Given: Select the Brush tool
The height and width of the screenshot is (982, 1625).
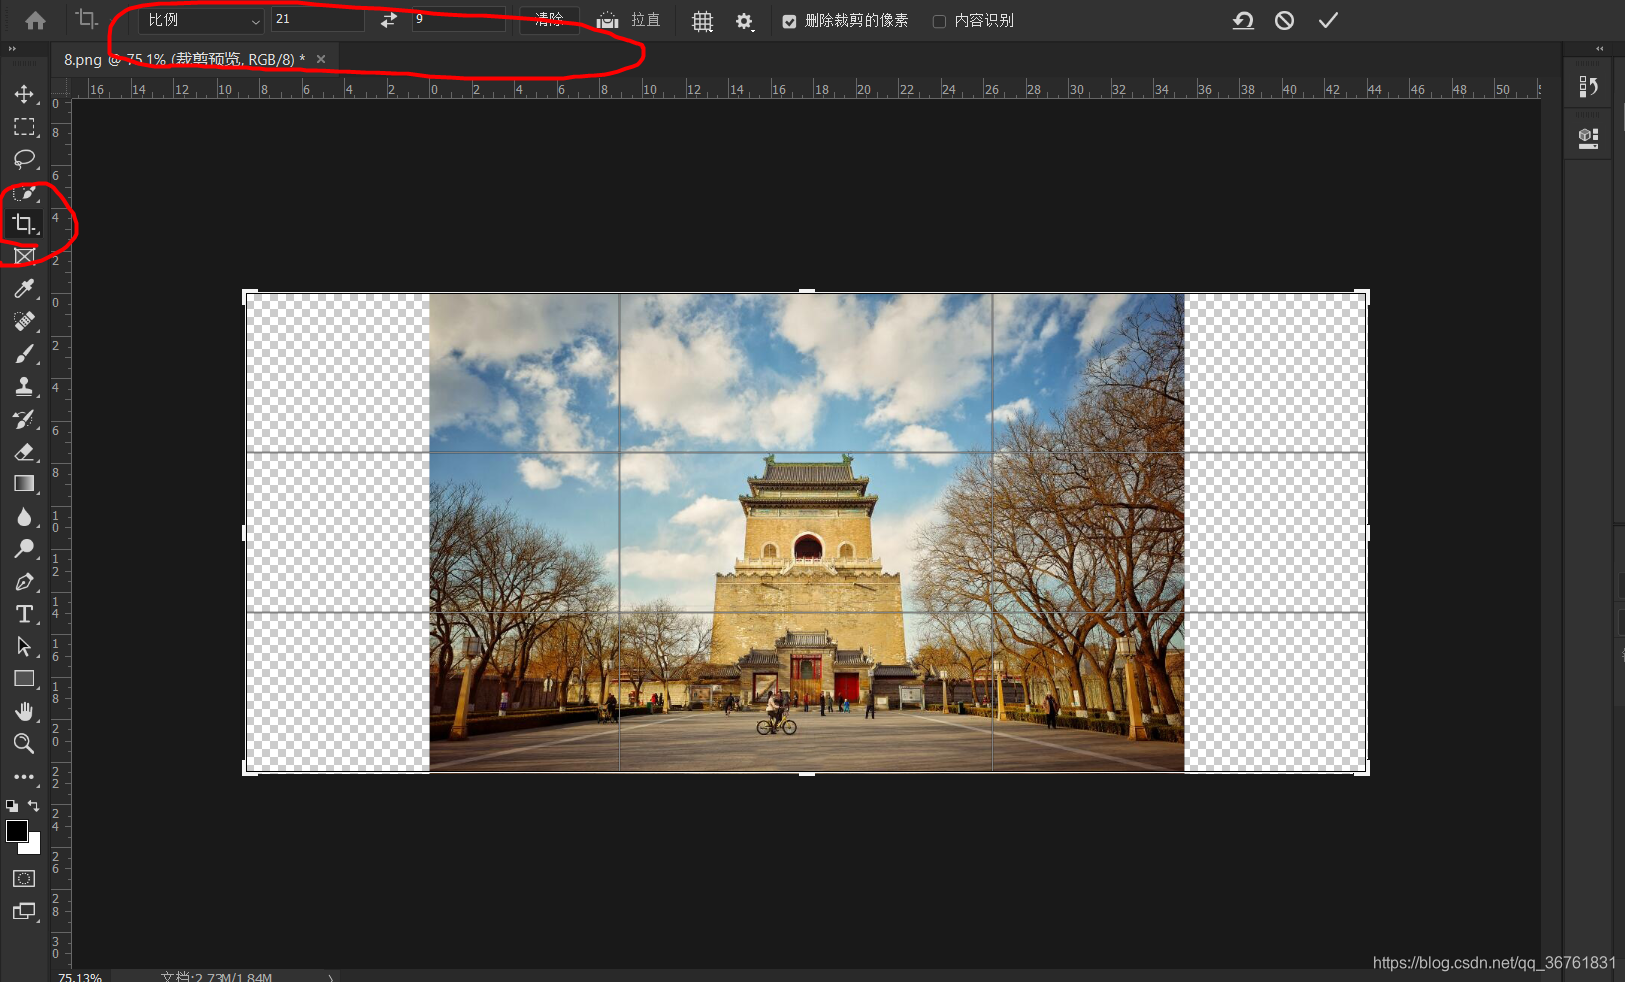Looking at the screenshot, I should 24,354.
